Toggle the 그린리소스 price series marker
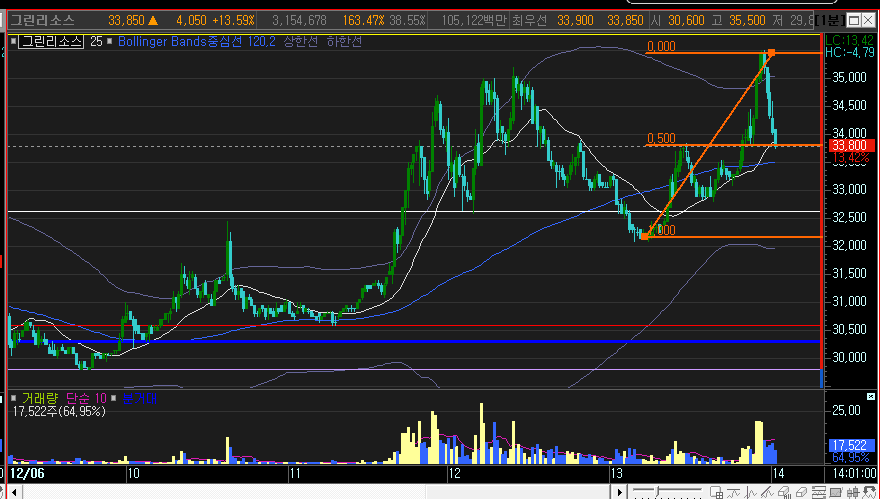 [13, 41]
